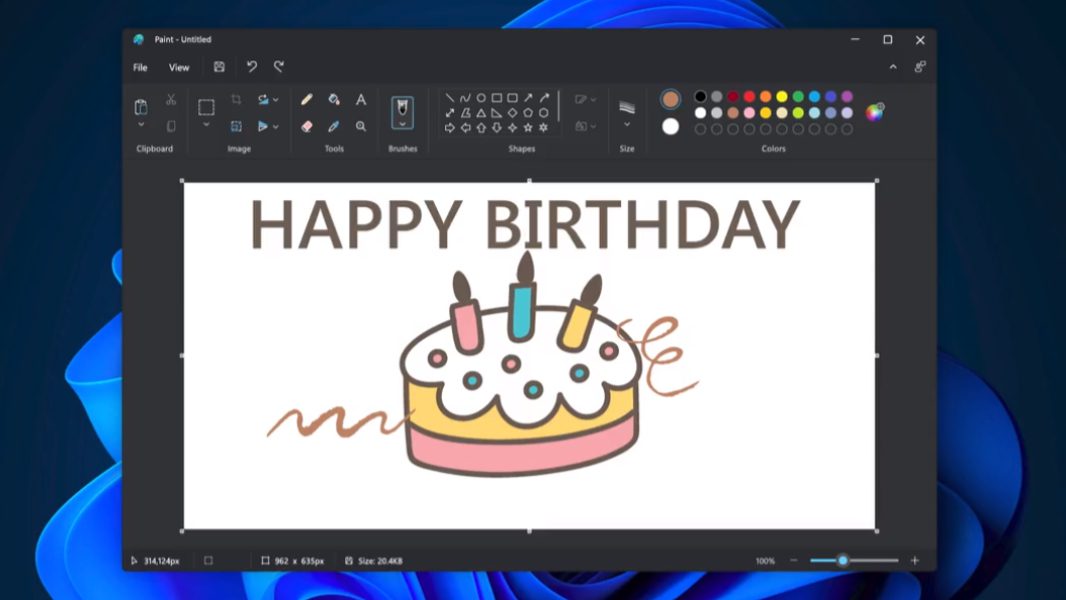This screenshot has height=600, width=1066.
Task: Choose the purple color swatch
Action: [x=847, y=96]
